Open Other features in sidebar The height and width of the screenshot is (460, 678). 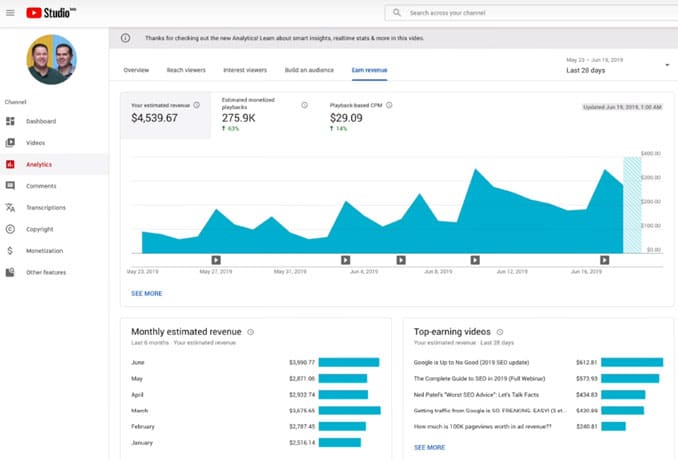[x=46, y=272]
